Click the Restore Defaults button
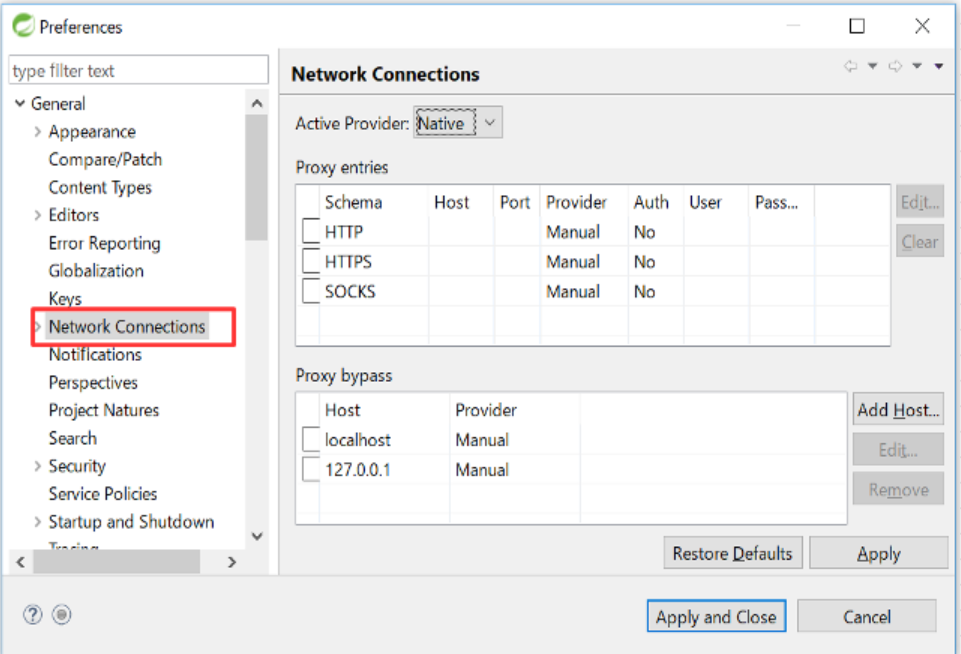Viewport: 961px width, 654px height. tap(733, 553)
